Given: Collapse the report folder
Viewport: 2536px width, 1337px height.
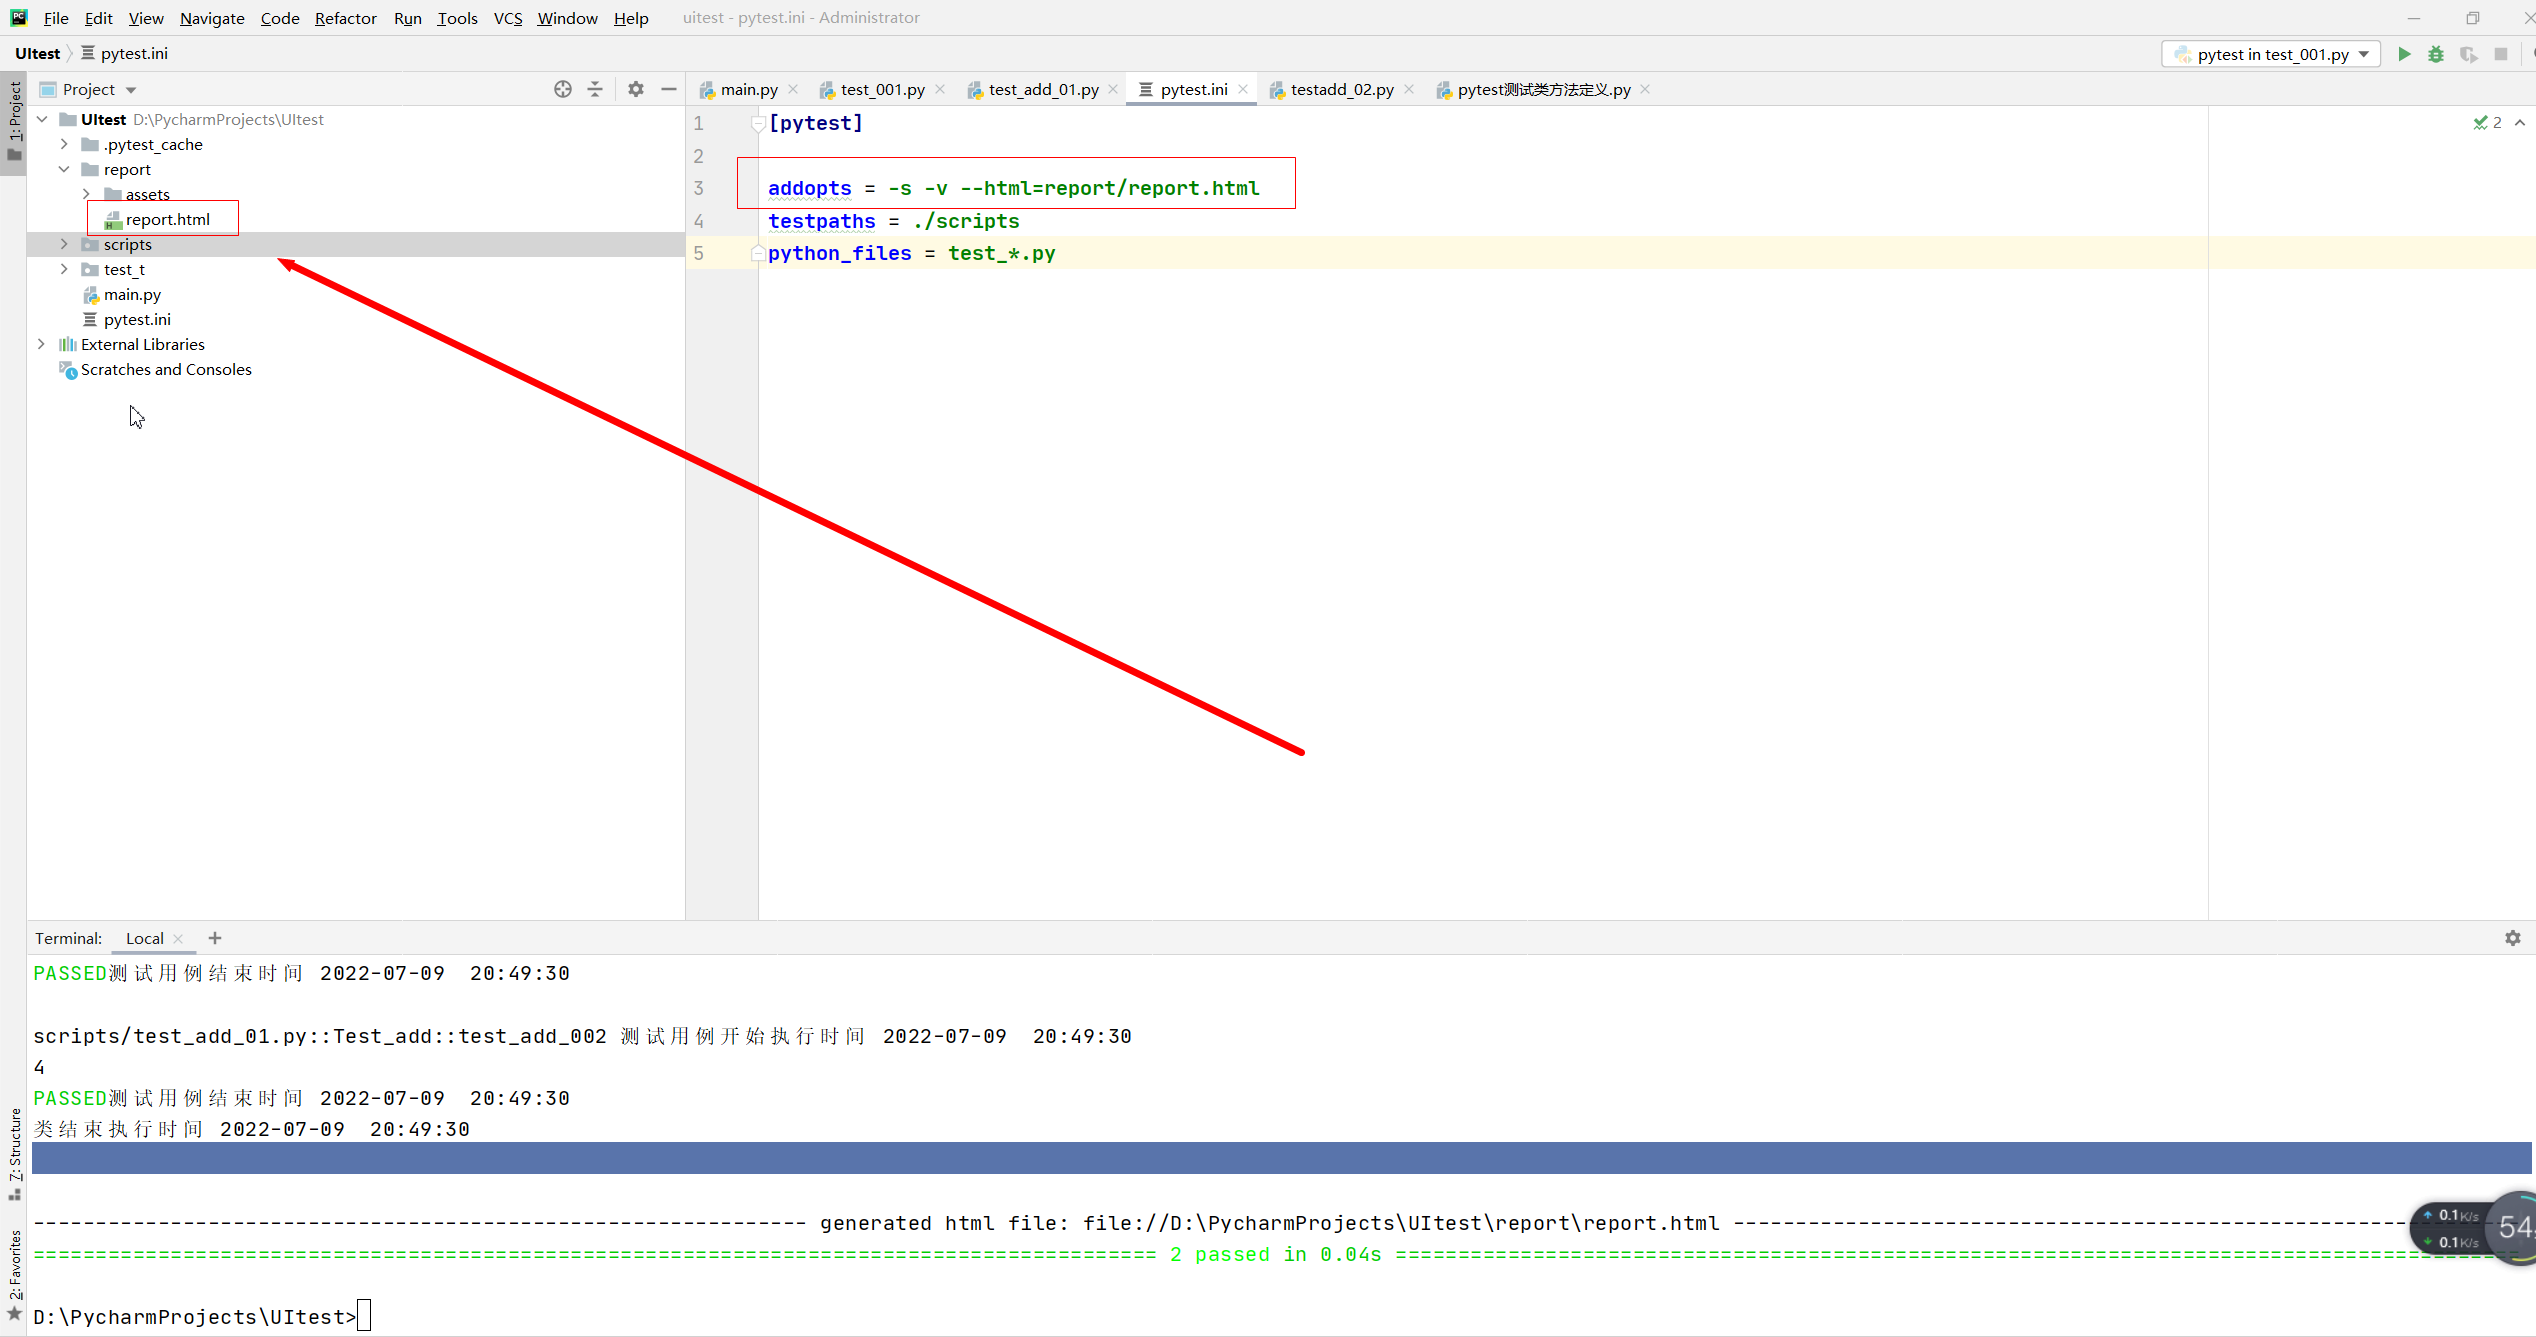Looking at the screenshot, I should [64, 169].
